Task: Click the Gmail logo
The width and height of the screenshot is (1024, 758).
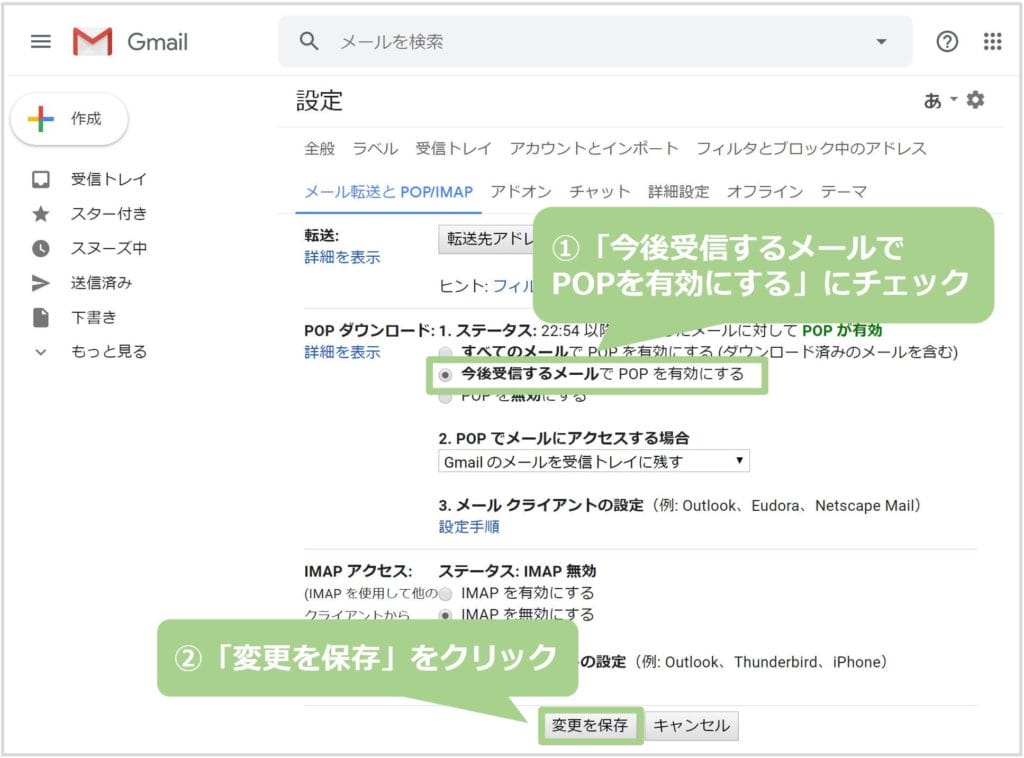Action: (x=130, y=42)
